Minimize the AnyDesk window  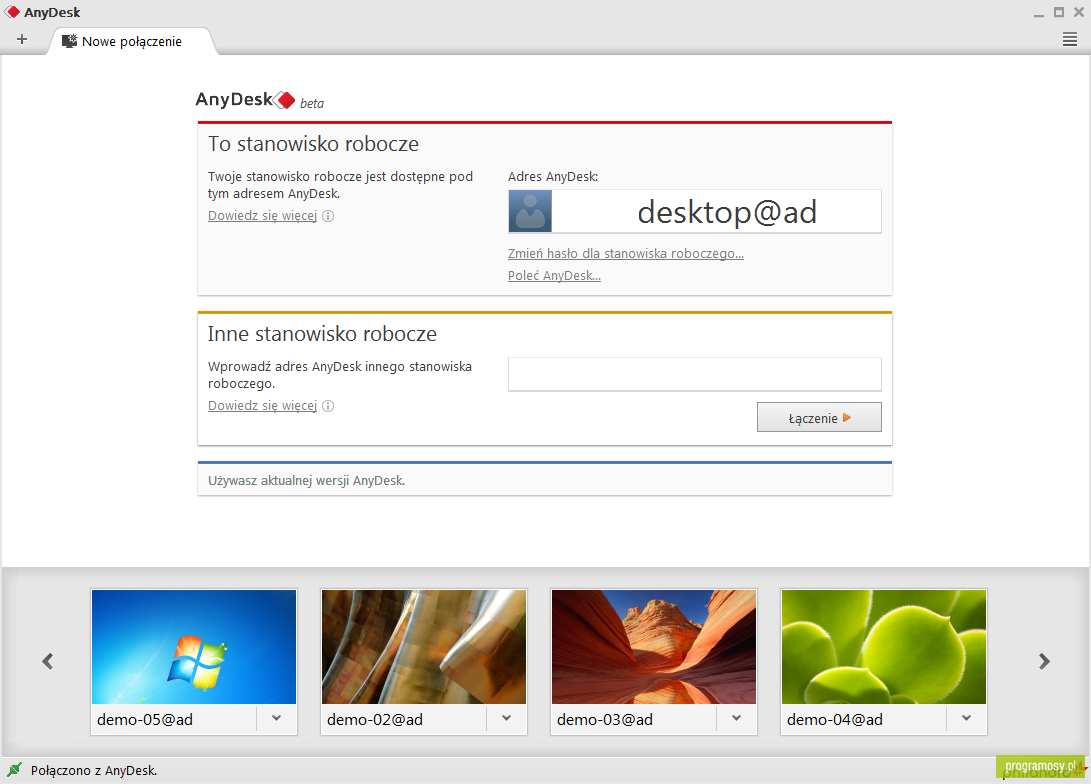[1039, 13]
